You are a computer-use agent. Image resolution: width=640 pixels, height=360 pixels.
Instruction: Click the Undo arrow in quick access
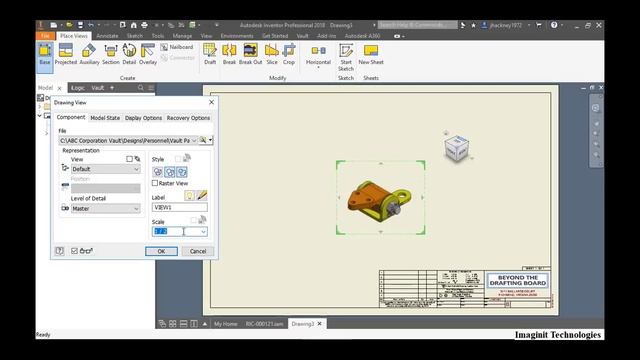click(91, 25)
